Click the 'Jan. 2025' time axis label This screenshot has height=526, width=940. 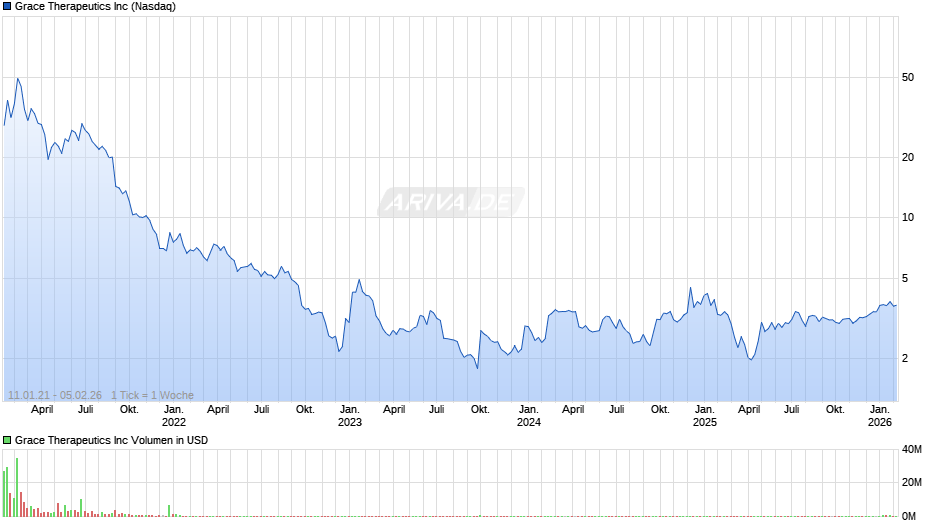pos(704,416)
